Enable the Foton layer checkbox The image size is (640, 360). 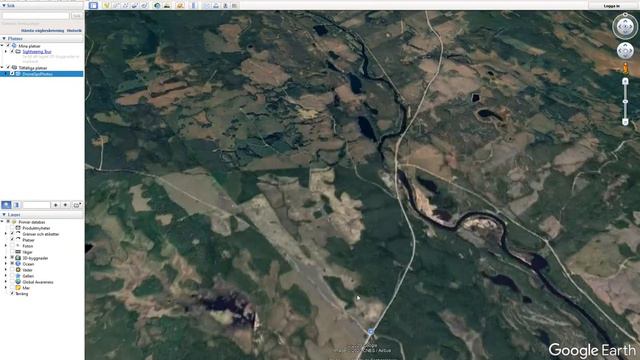(12, 246)
